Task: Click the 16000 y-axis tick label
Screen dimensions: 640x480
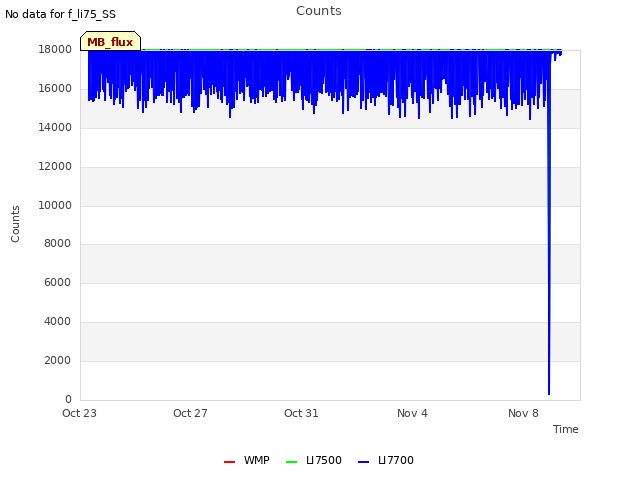Action: pos(55,89)
